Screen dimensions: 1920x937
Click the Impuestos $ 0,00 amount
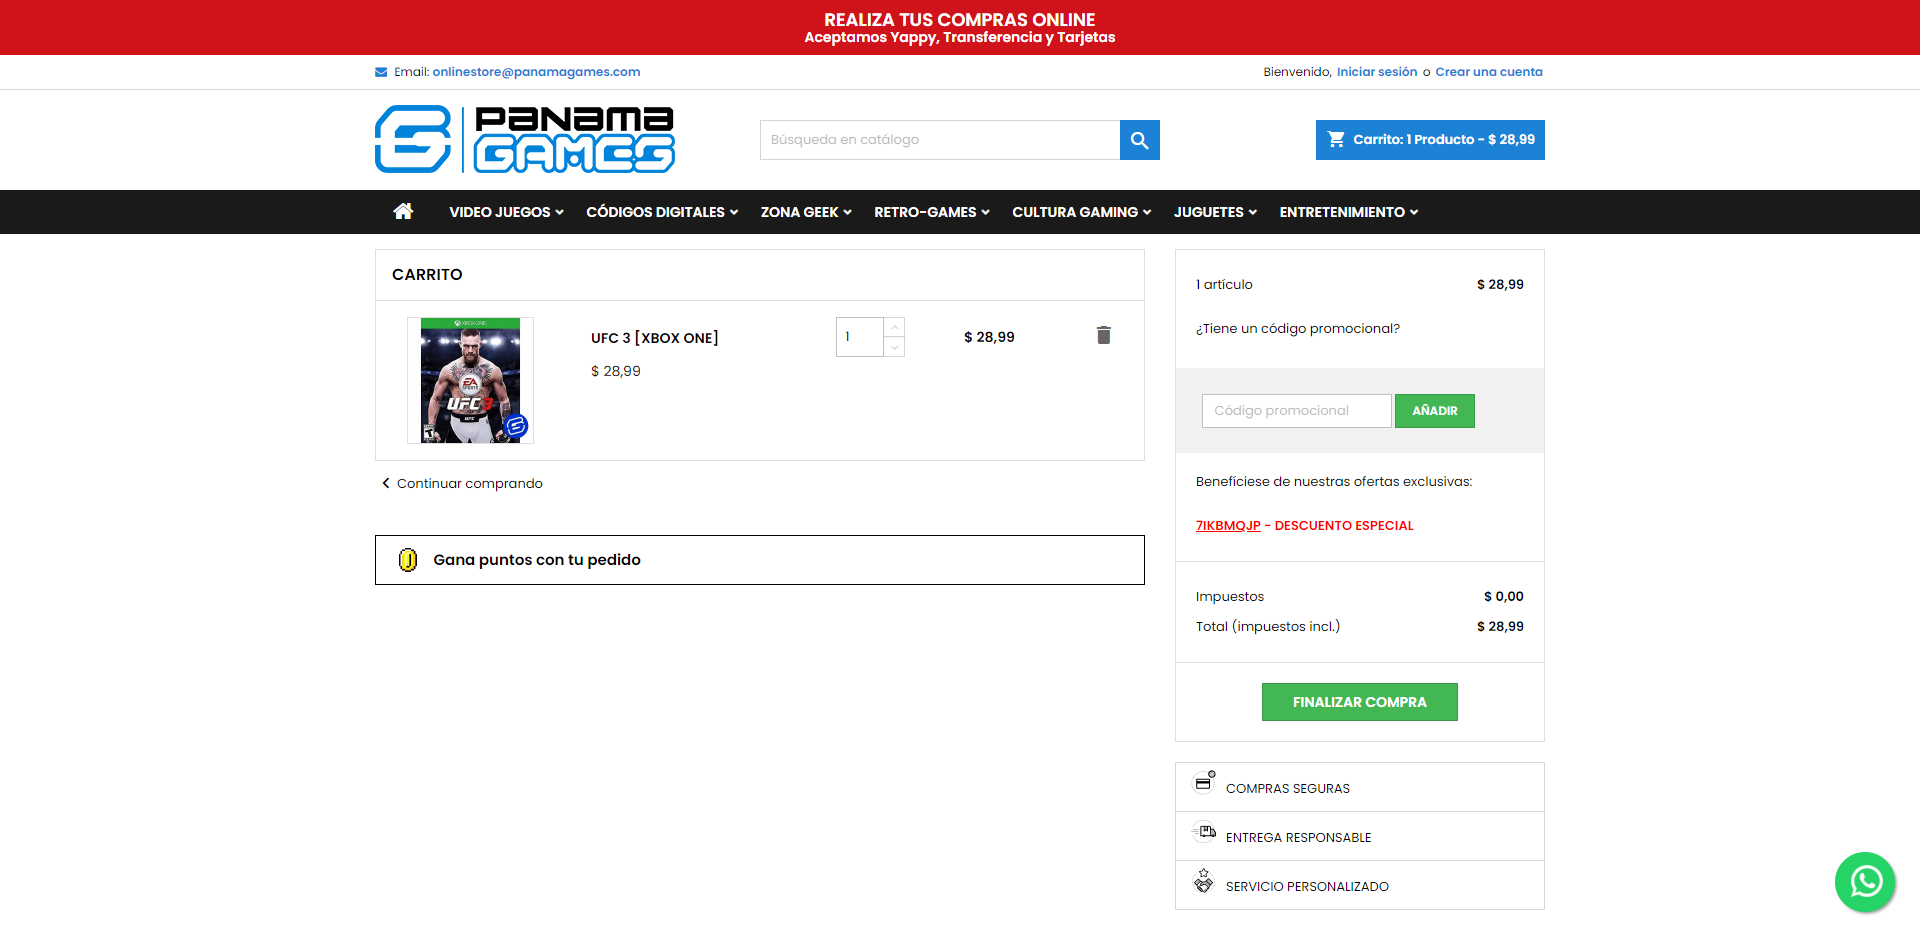point(1504,597)
